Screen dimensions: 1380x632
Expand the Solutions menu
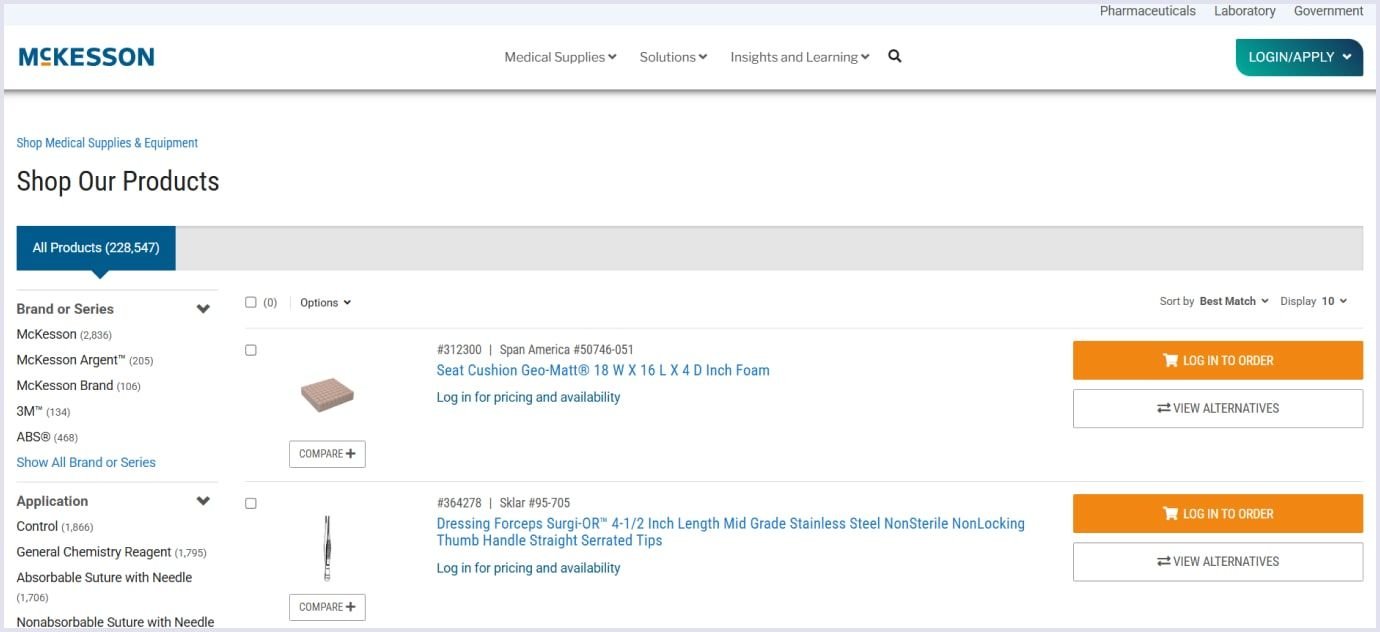coord(673,57)
